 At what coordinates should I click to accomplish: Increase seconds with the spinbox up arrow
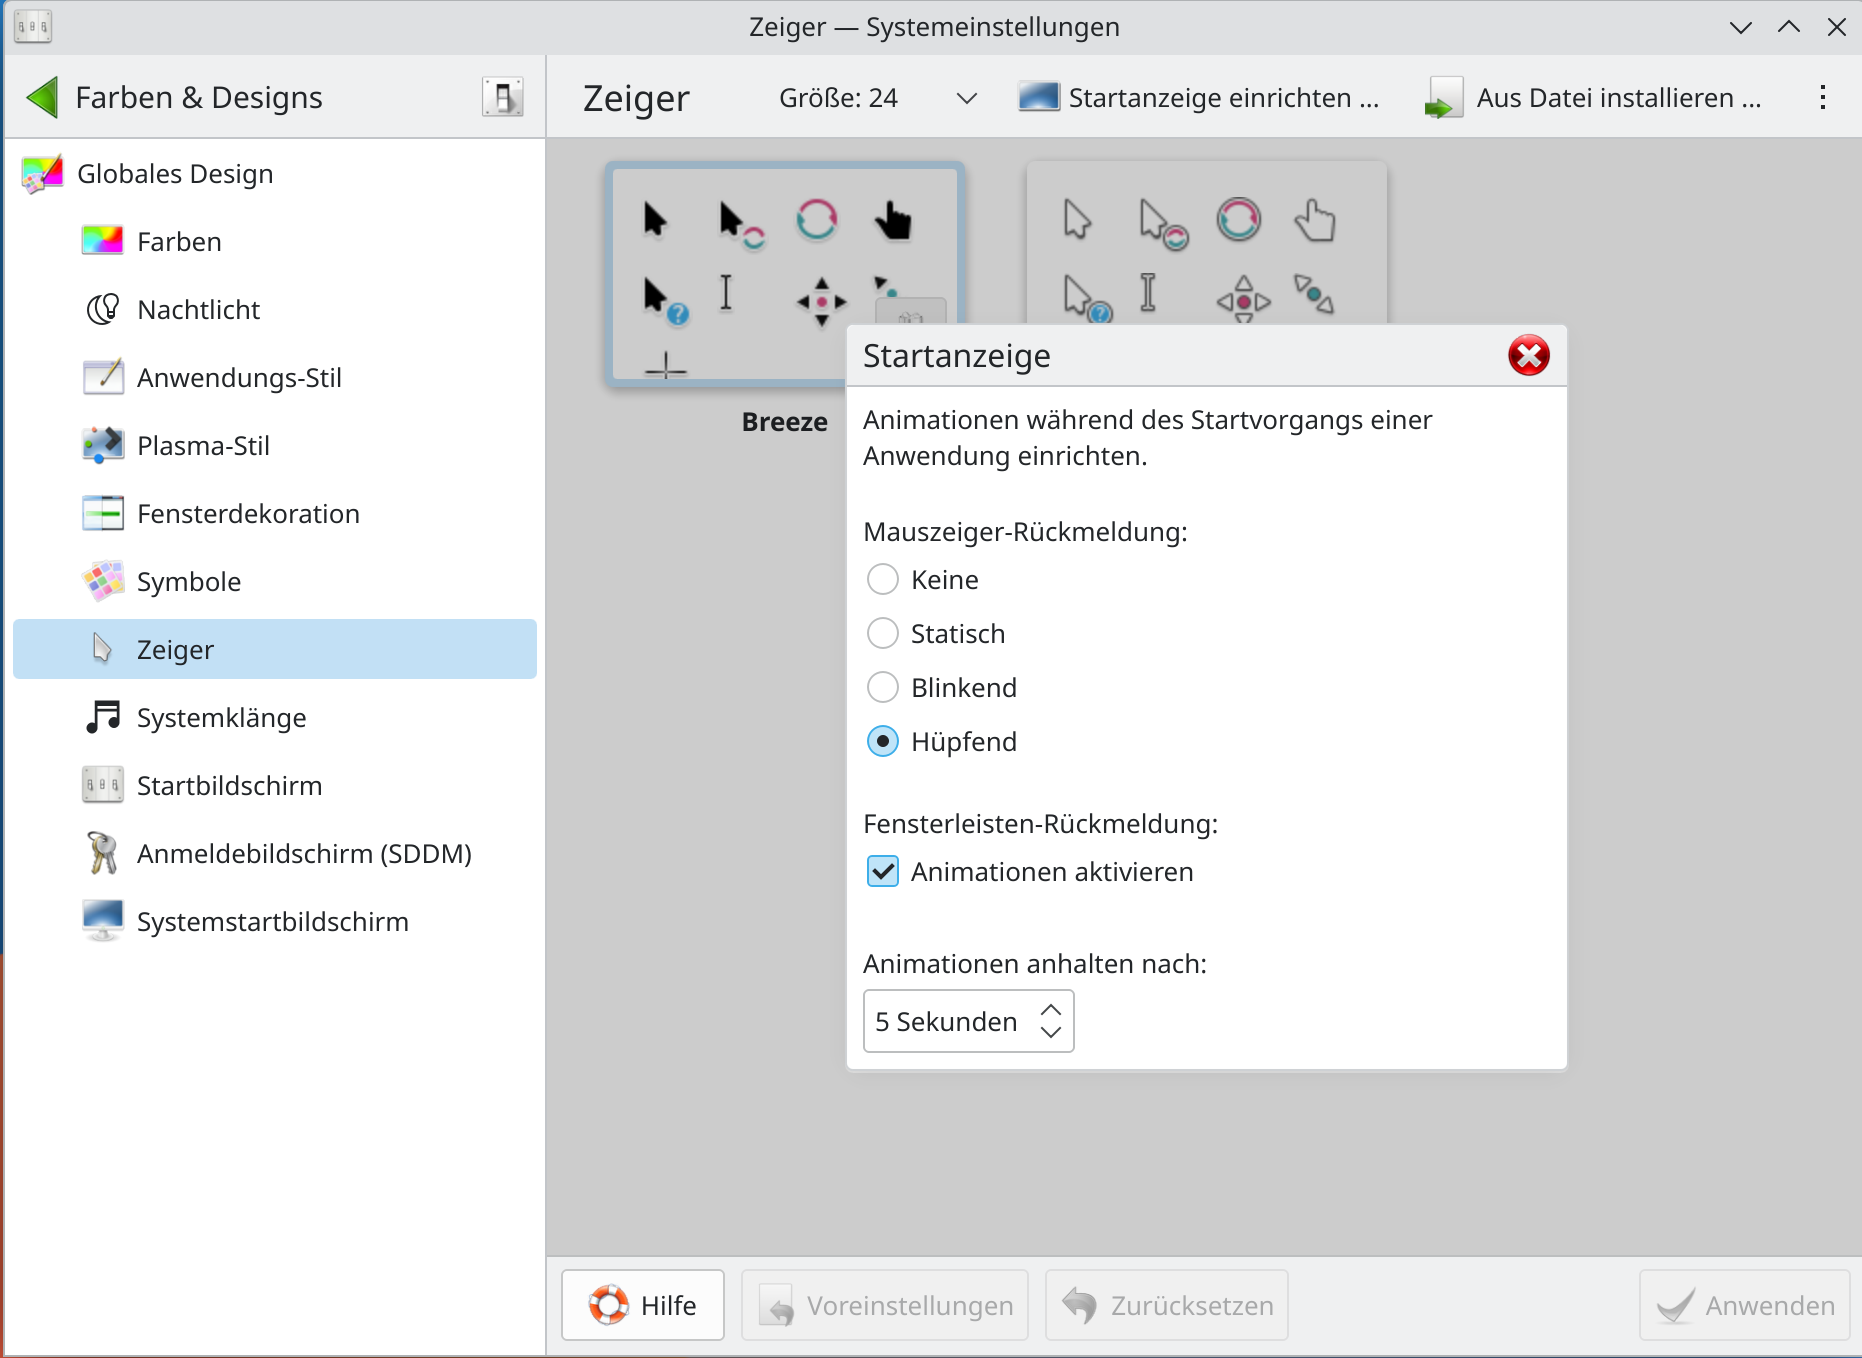pyautogui.click(x=1051, y=1009)
